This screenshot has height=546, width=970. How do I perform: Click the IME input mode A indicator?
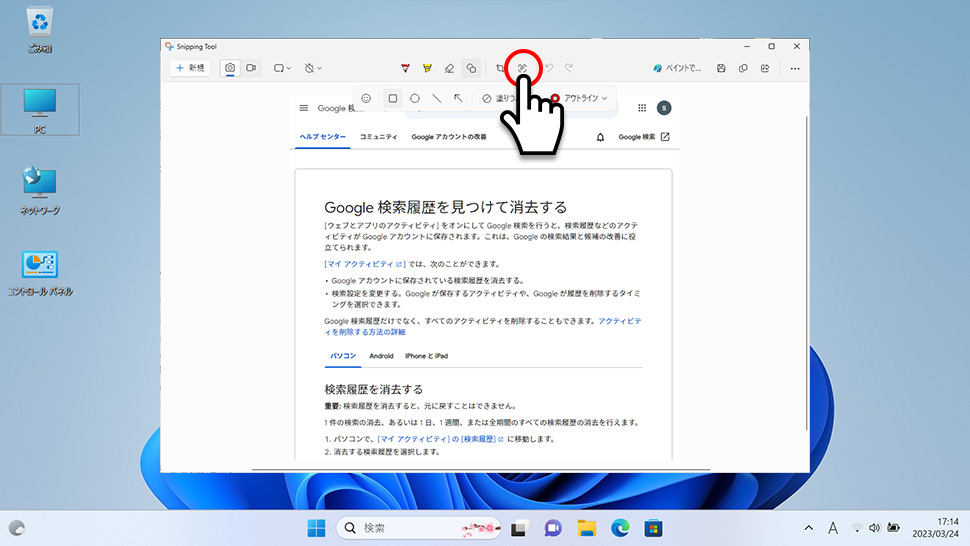tap(833, 528)
